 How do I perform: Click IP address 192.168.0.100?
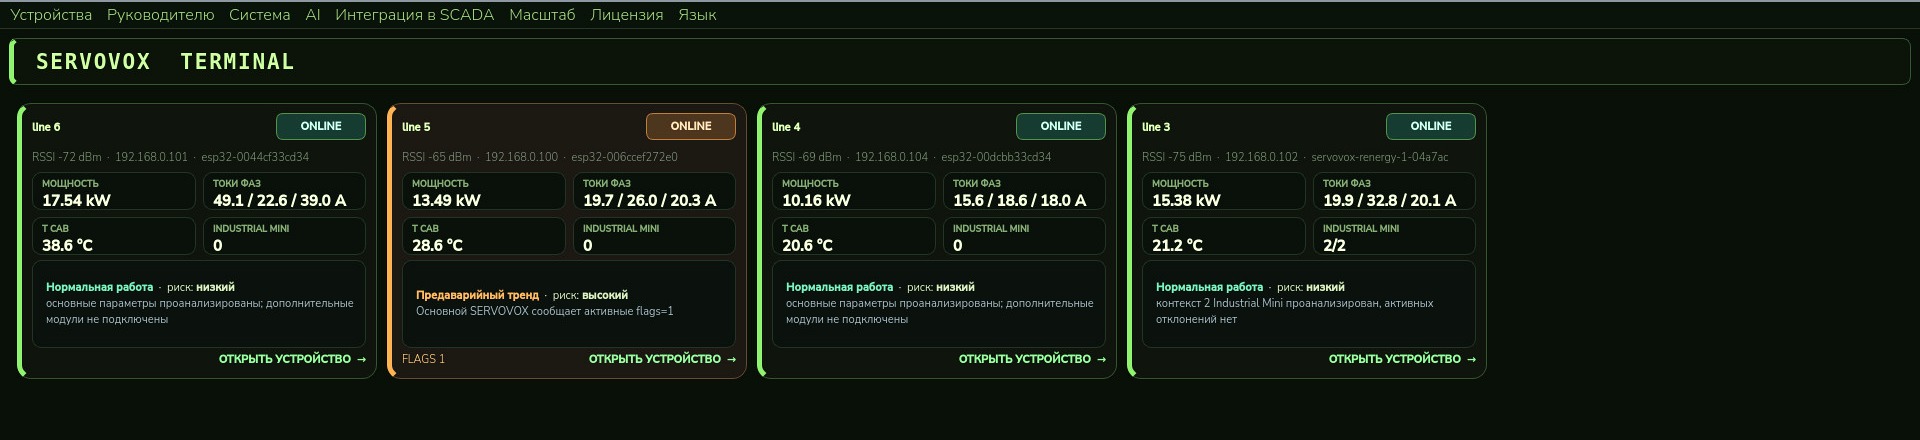coord(521,157)
